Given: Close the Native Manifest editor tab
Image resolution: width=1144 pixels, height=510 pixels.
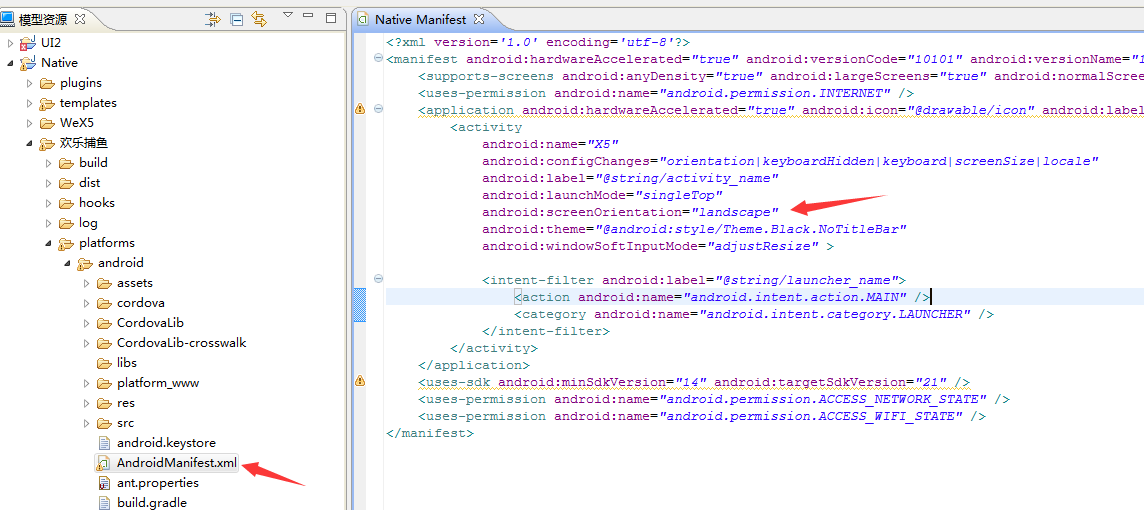Looking at the screenshot, I should point(478,19).
